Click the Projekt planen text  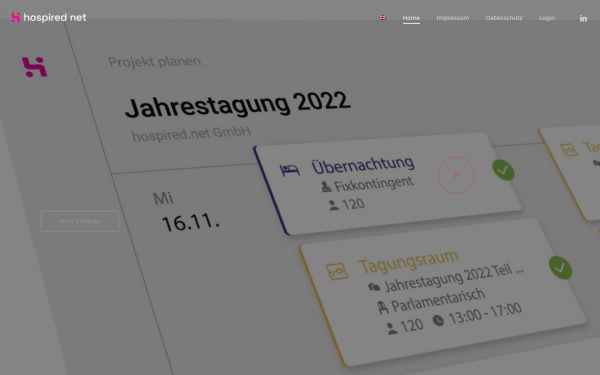tap(155, 62)
